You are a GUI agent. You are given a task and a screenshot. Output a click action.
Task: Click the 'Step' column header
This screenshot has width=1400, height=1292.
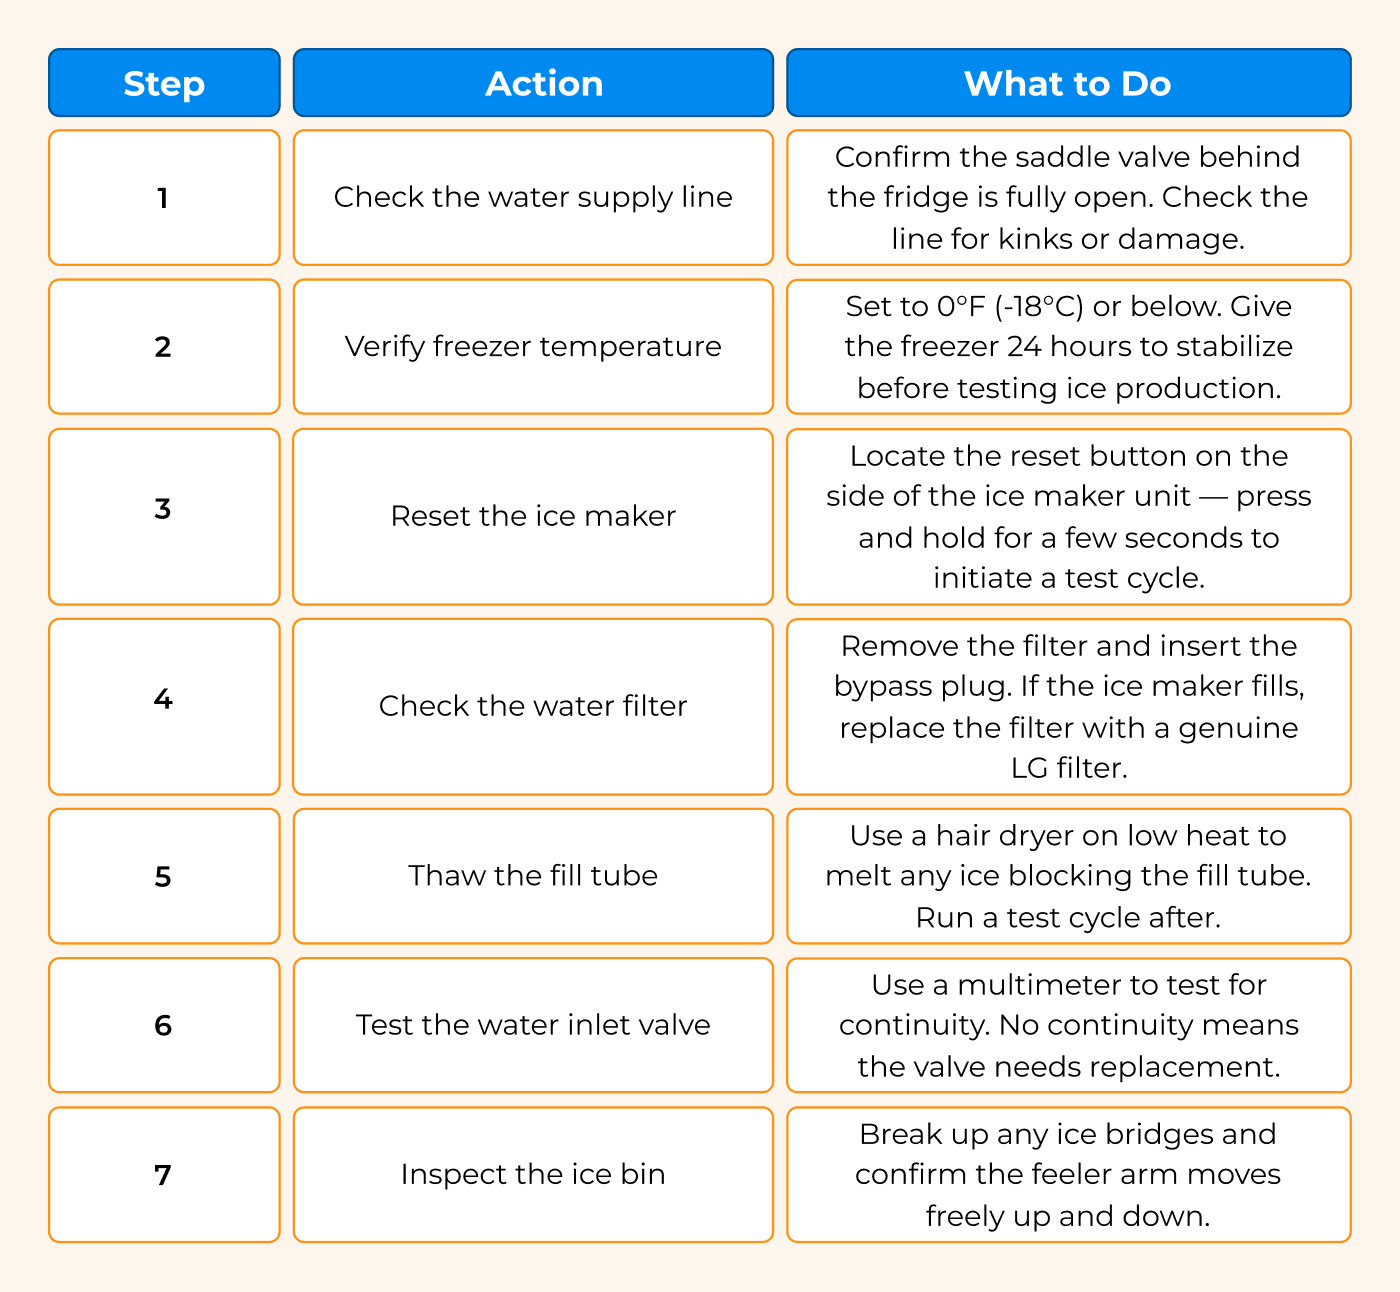coord(164,83)
